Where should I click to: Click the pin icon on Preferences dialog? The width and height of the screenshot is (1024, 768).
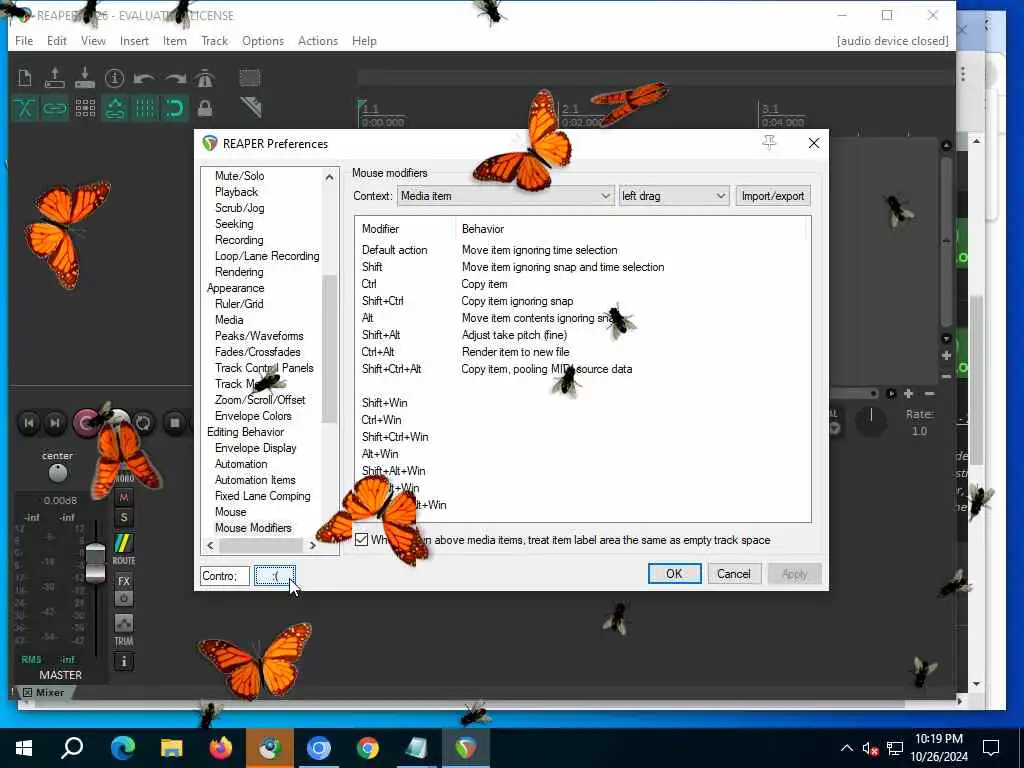pyautogui.click(x=769, y=142)
